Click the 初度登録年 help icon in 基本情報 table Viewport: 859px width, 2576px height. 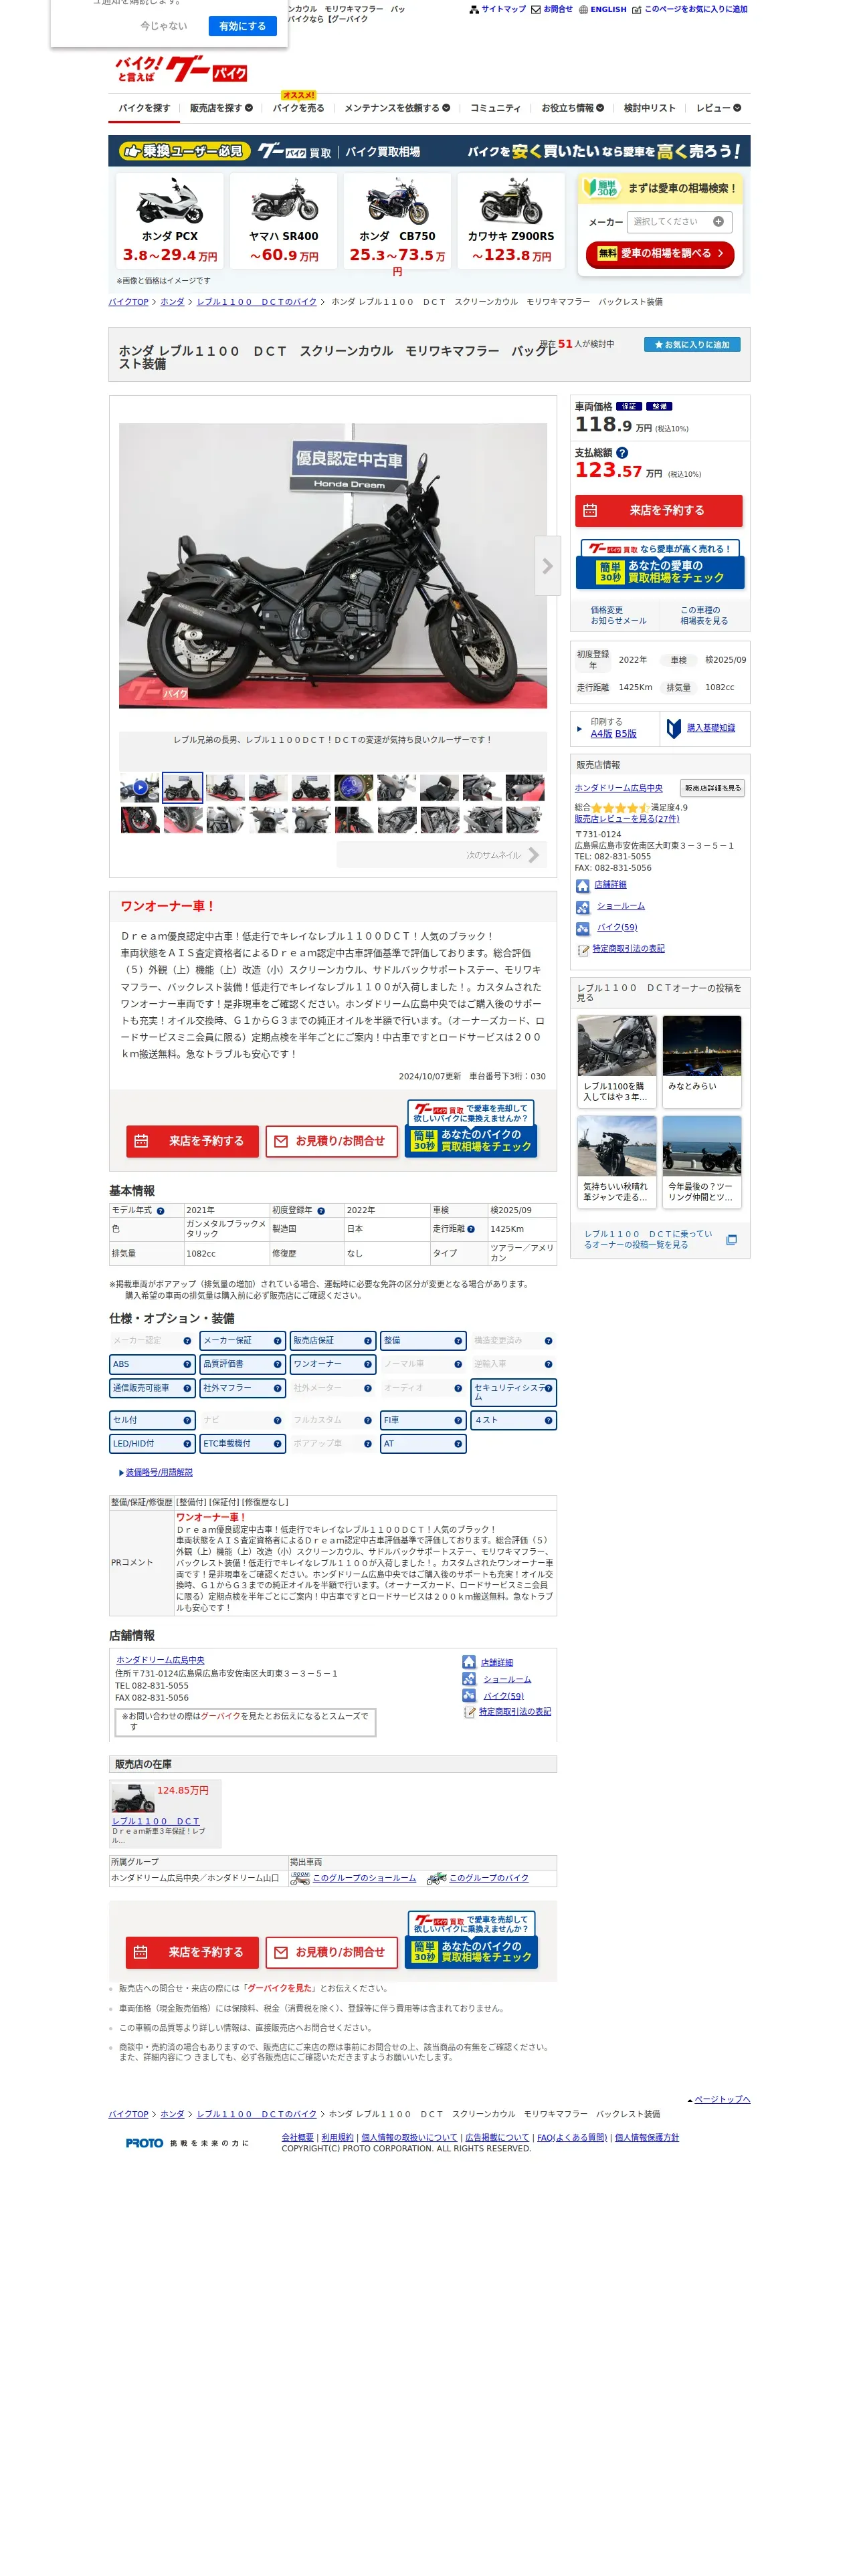(x=321, y=1211)
